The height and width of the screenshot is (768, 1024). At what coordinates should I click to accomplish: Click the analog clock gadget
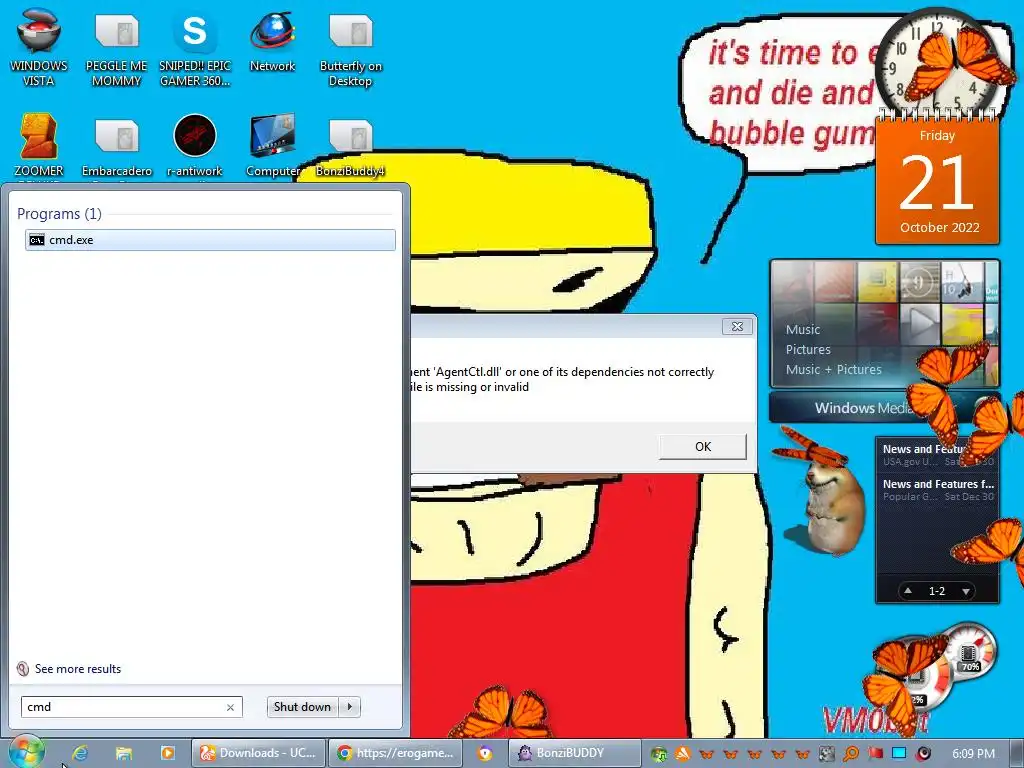coord(937,64)
